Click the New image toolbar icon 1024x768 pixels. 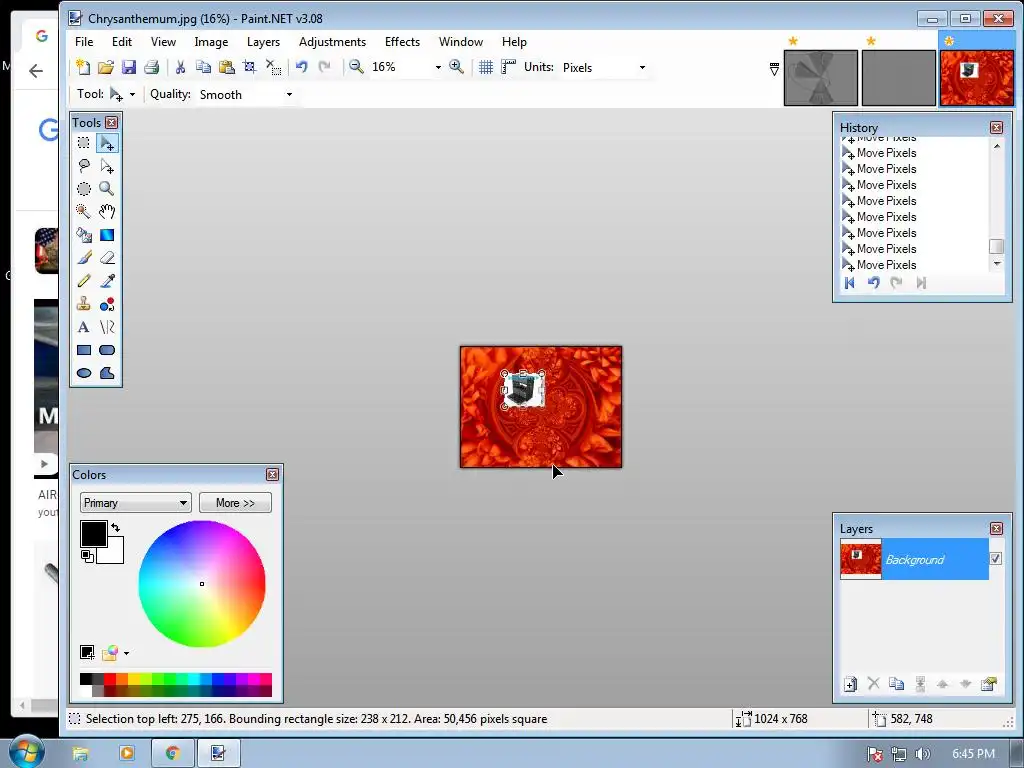(83, 67)
